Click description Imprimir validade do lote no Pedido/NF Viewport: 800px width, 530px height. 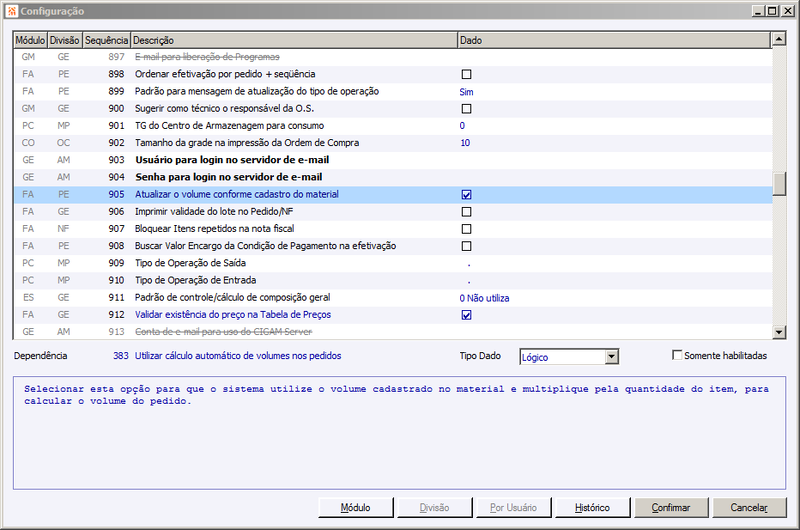tap(214, 212)
